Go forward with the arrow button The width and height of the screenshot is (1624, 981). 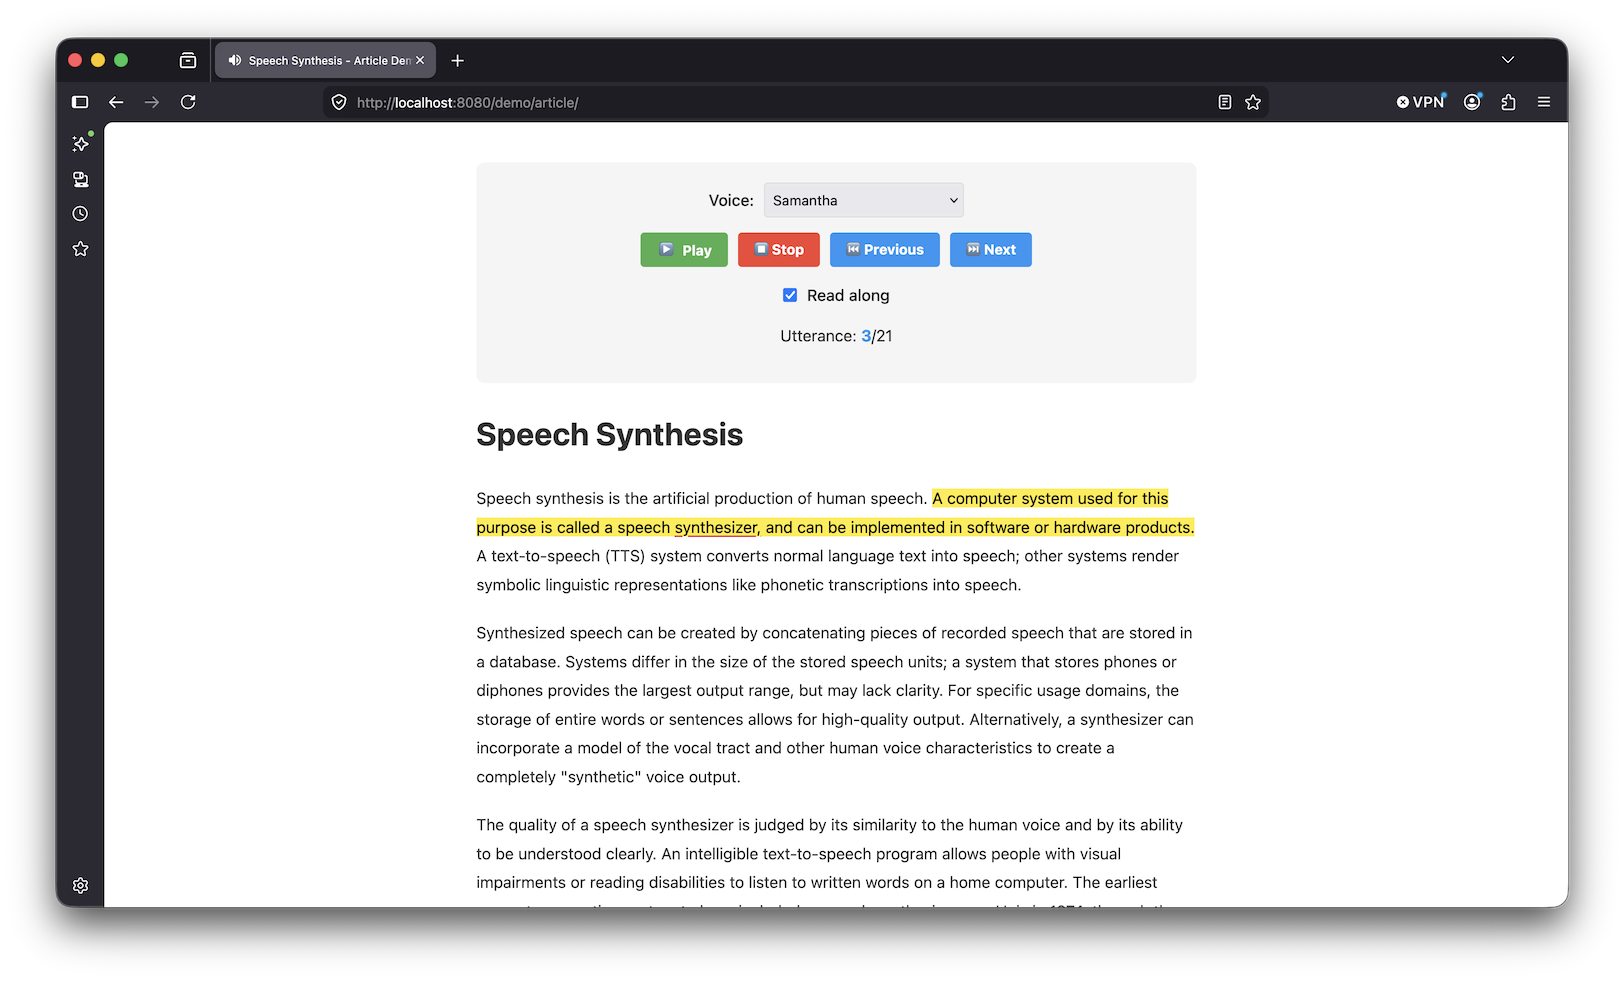[152, 102]
